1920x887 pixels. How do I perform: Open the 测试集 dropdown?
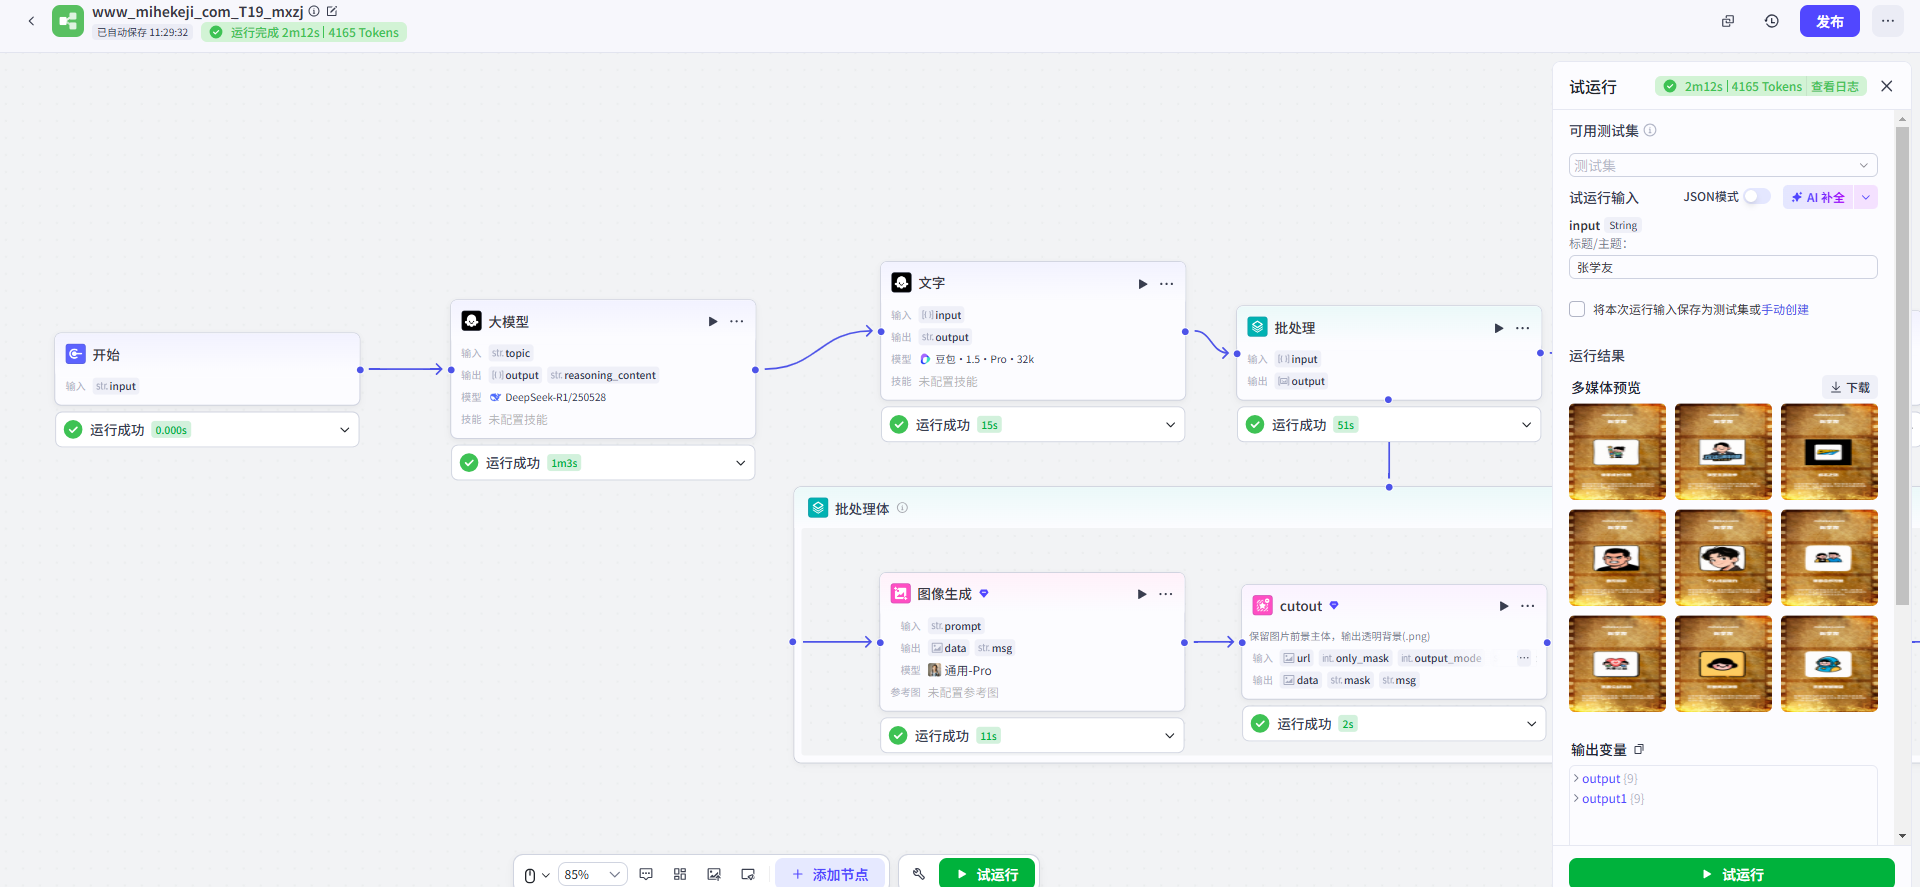pyautogui.click(x=1722, y=165)
